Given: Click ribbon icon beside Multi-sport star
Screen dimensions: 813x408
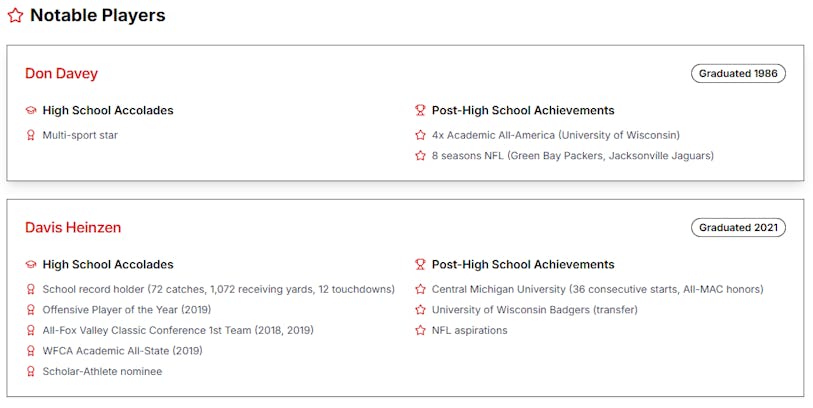Looking at the screenshot, I should tap(31, 135).
